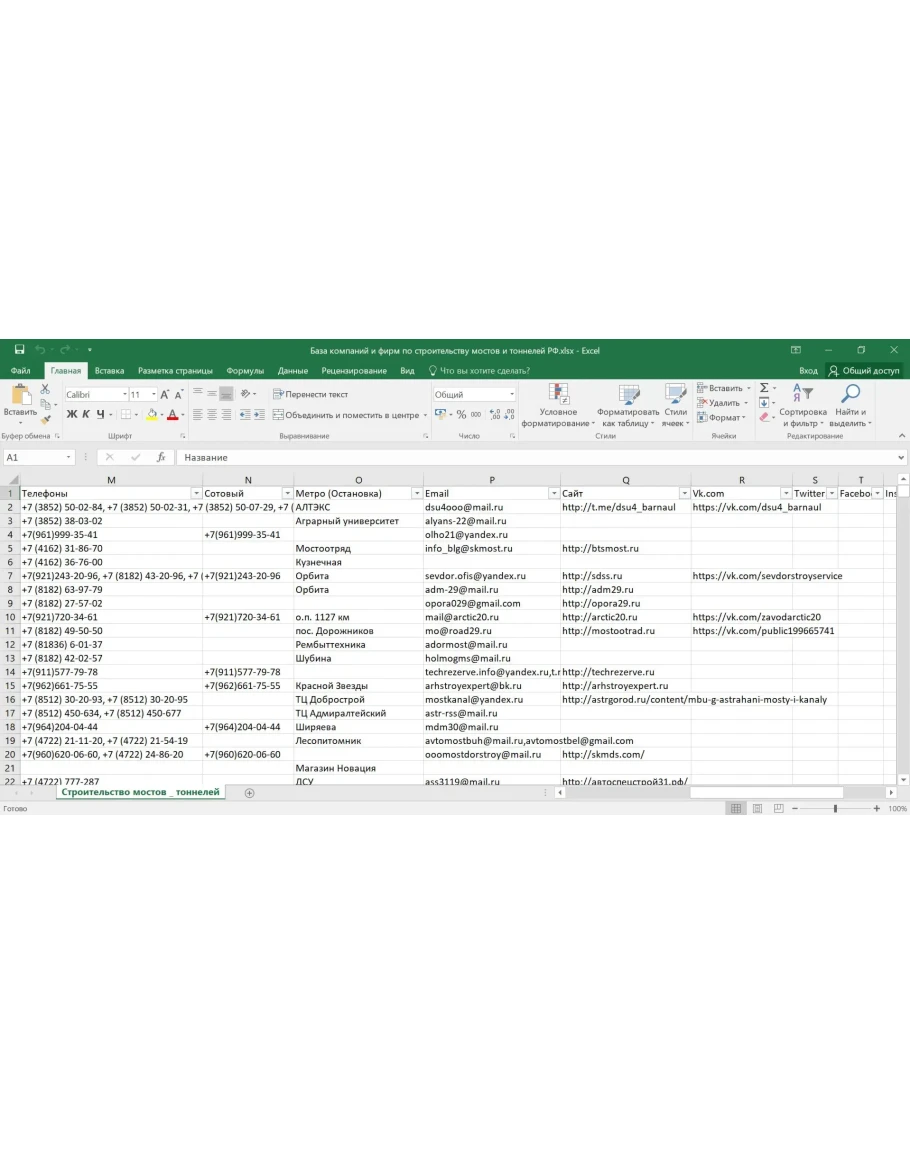
Task: Switch to Page Layout view in the status bar
Action: pyautogui.click(x=757, y=808)
